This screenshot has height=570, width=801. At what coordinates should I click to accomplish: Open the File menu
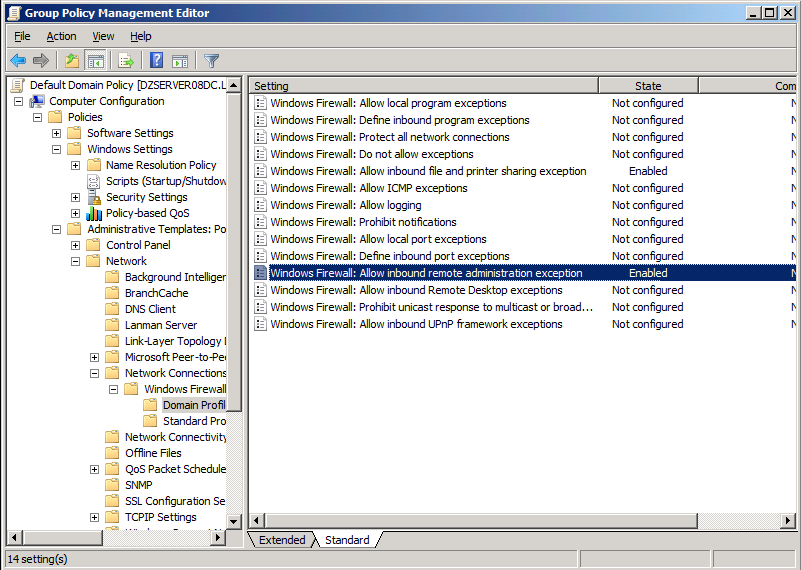click(x=22, y=36)
